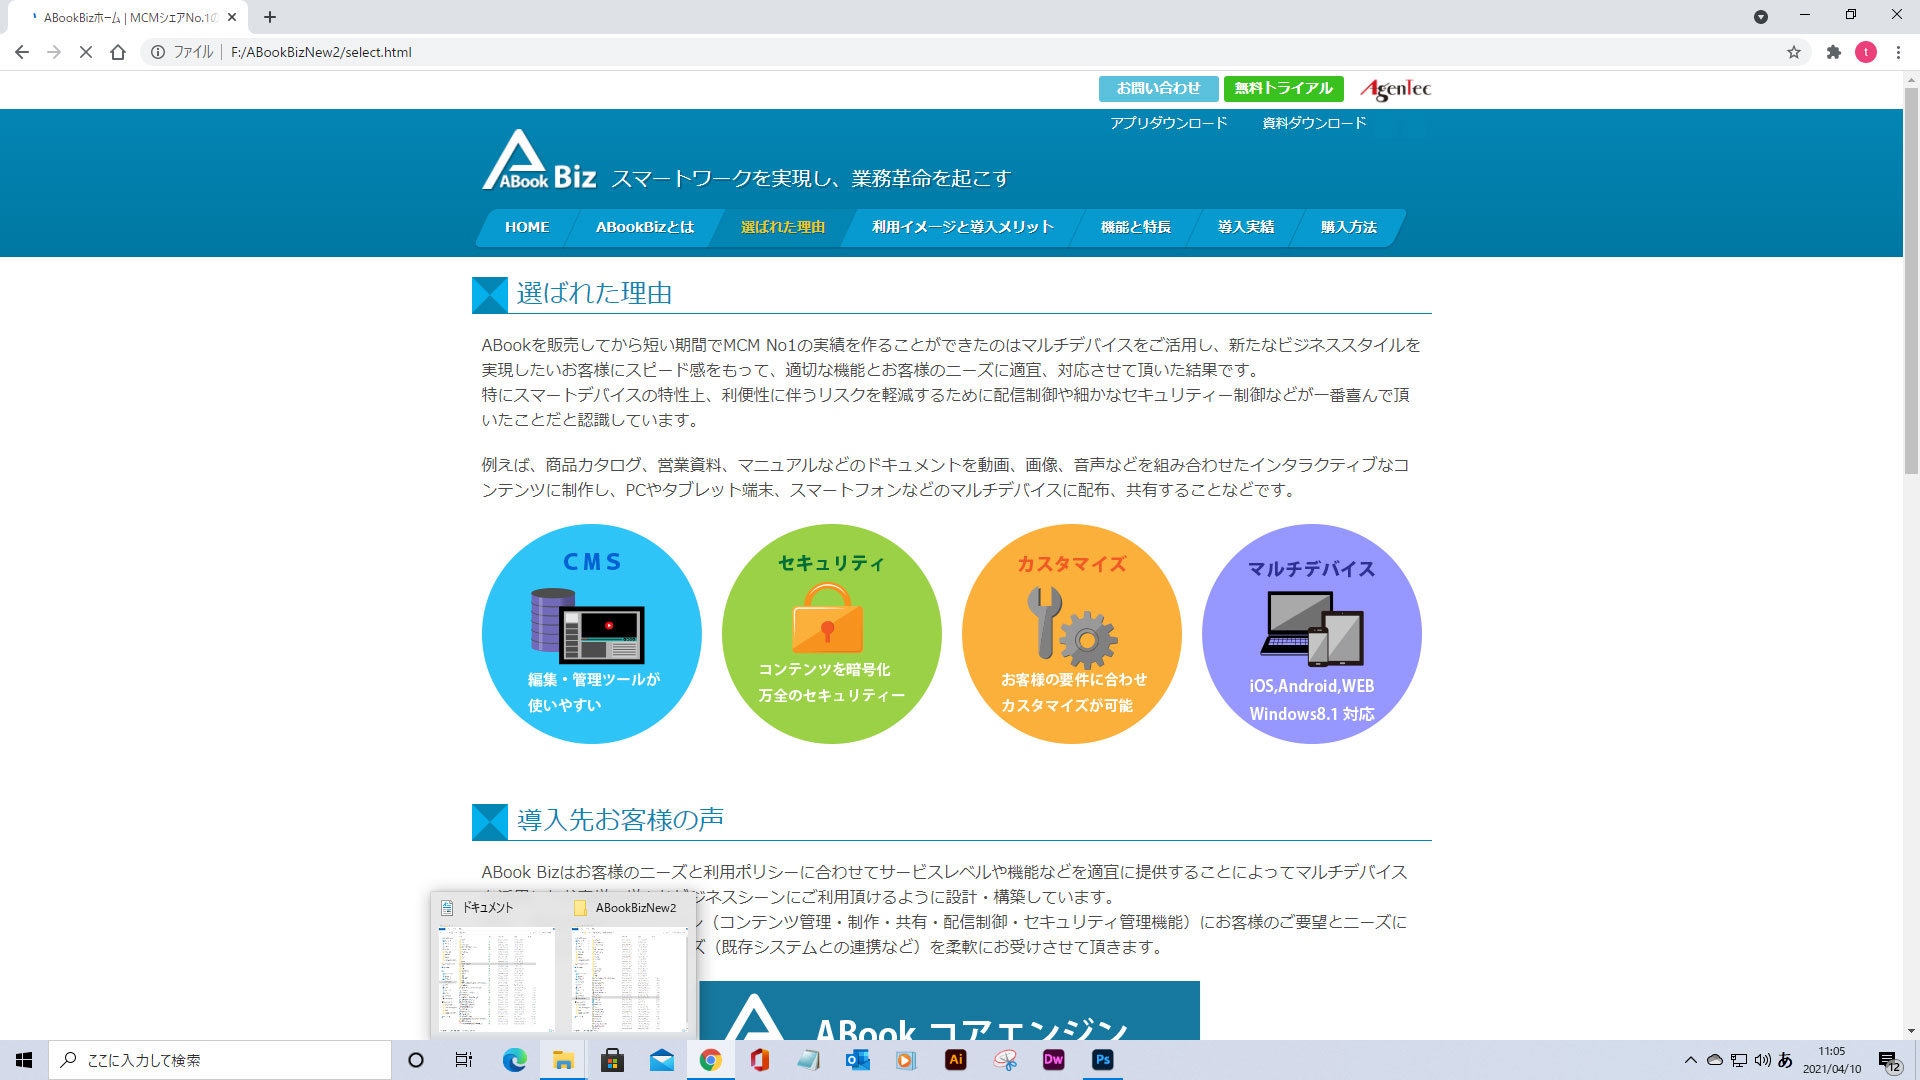Screen dimensions: 1920x1080
Task: Open the 導入実績 navigation tab
Action: pos(1245,227)
